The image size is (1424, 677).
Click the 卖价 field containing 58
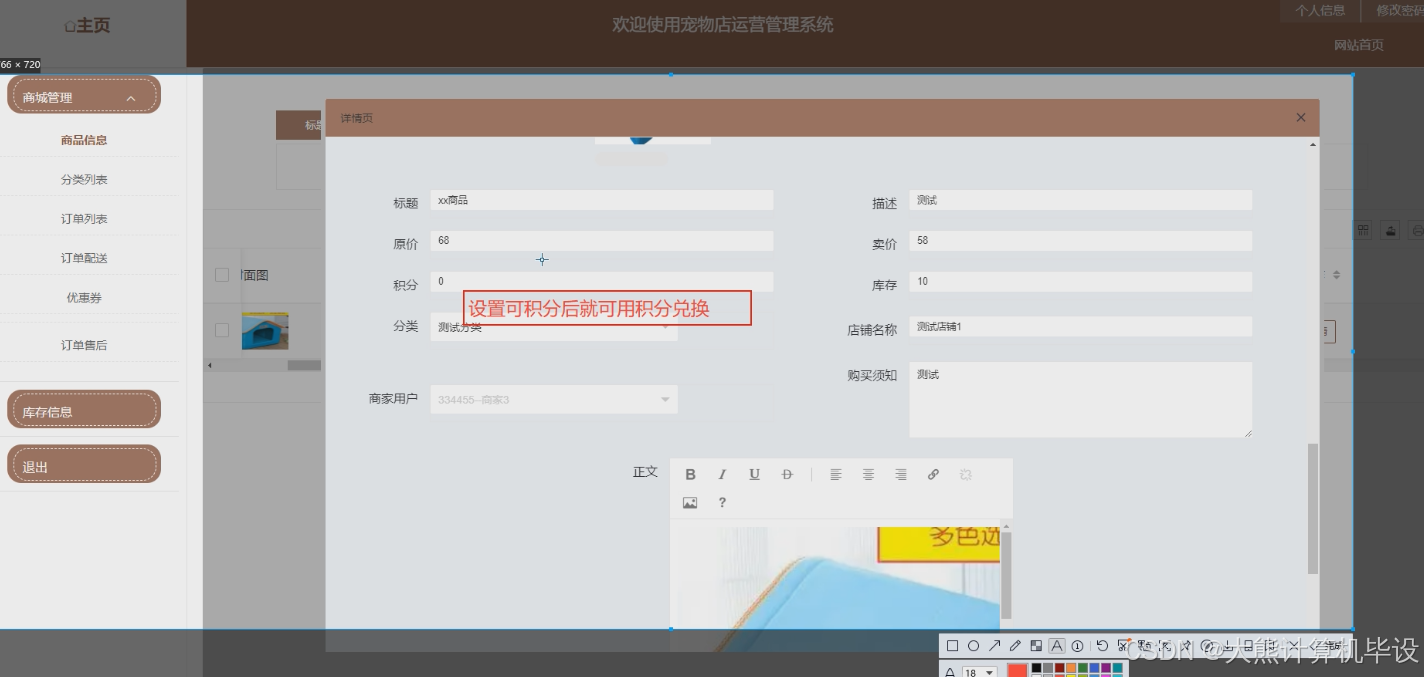coord(1080,241)
